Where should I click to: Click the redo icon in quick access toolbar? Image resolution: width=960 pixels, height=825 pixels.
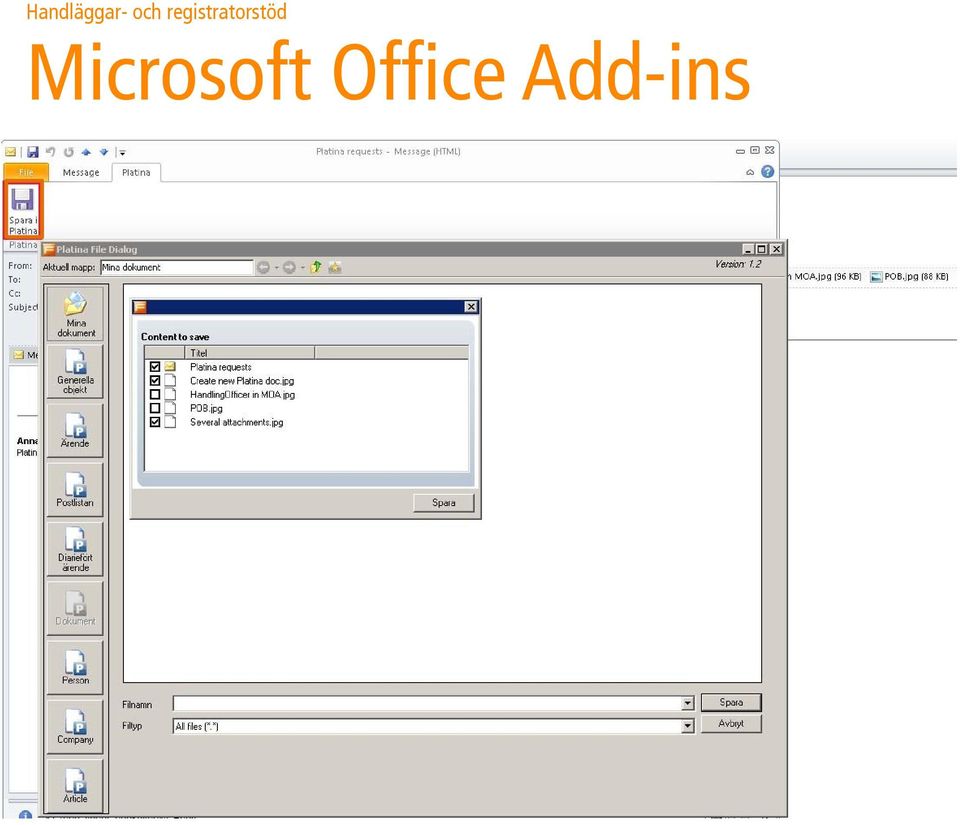click(x=68, y=152)
